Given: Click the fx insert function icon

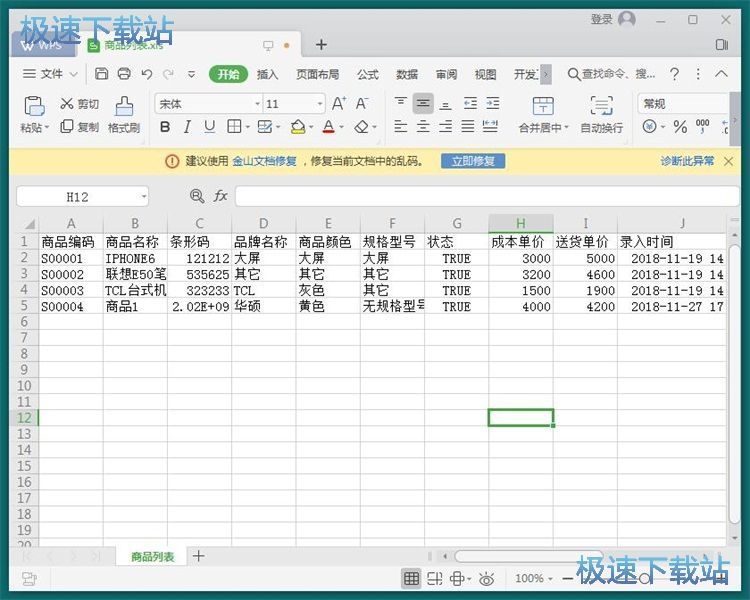Looking at the screenshot, I should point(220,196).
